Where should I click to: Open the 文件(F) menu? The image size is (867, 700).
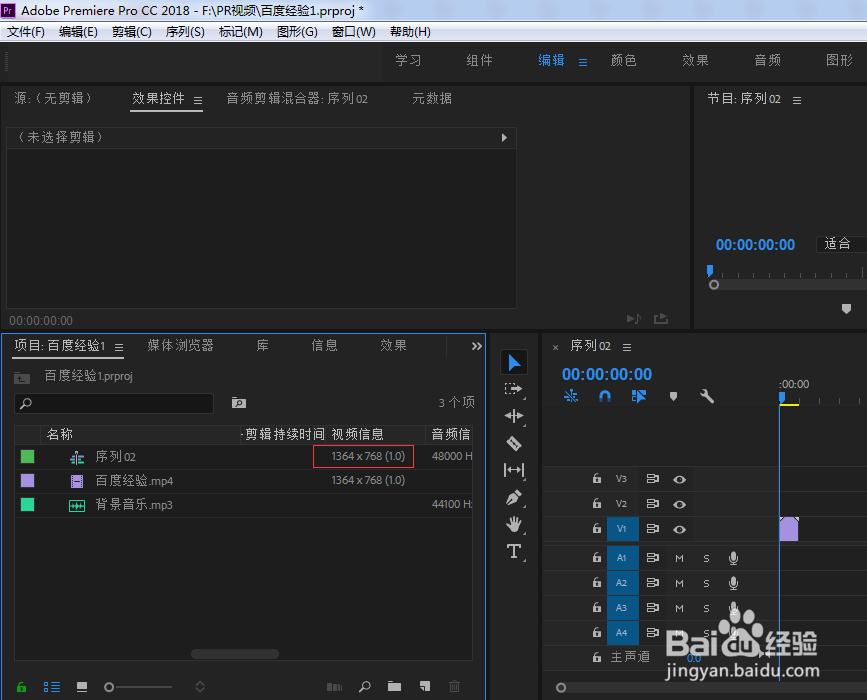pos(25,32)
